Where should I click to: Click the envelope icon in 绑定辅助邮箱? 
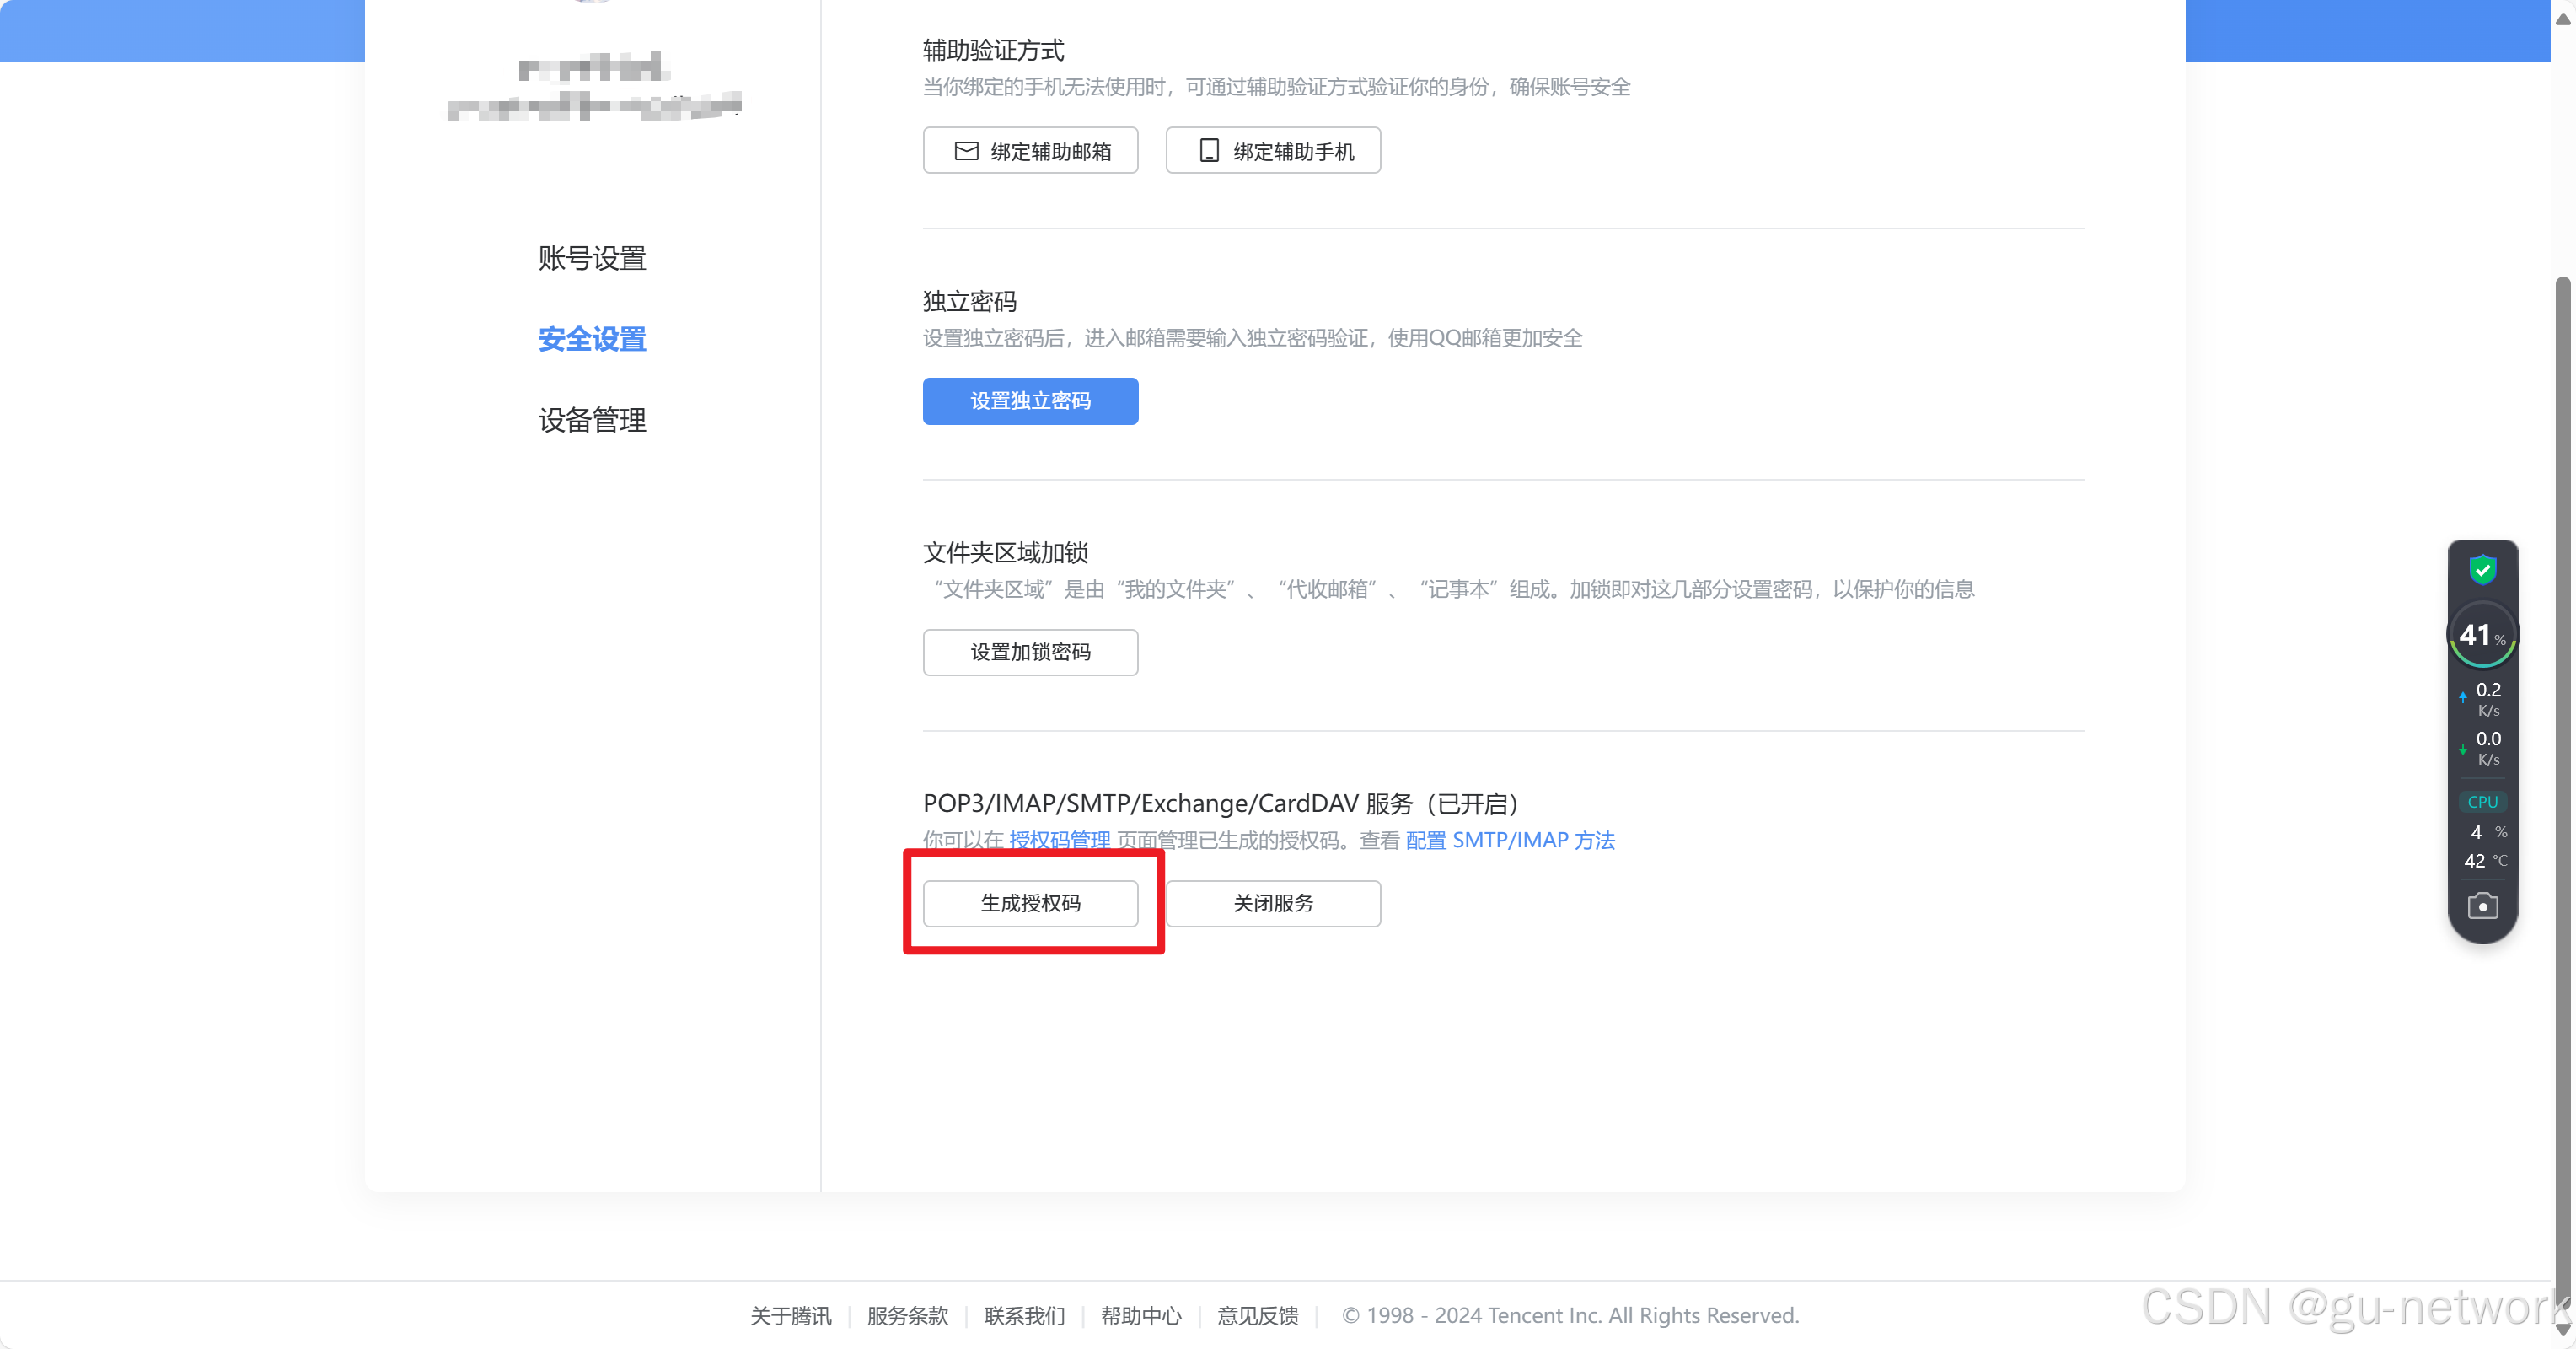[x=966, y=151]
